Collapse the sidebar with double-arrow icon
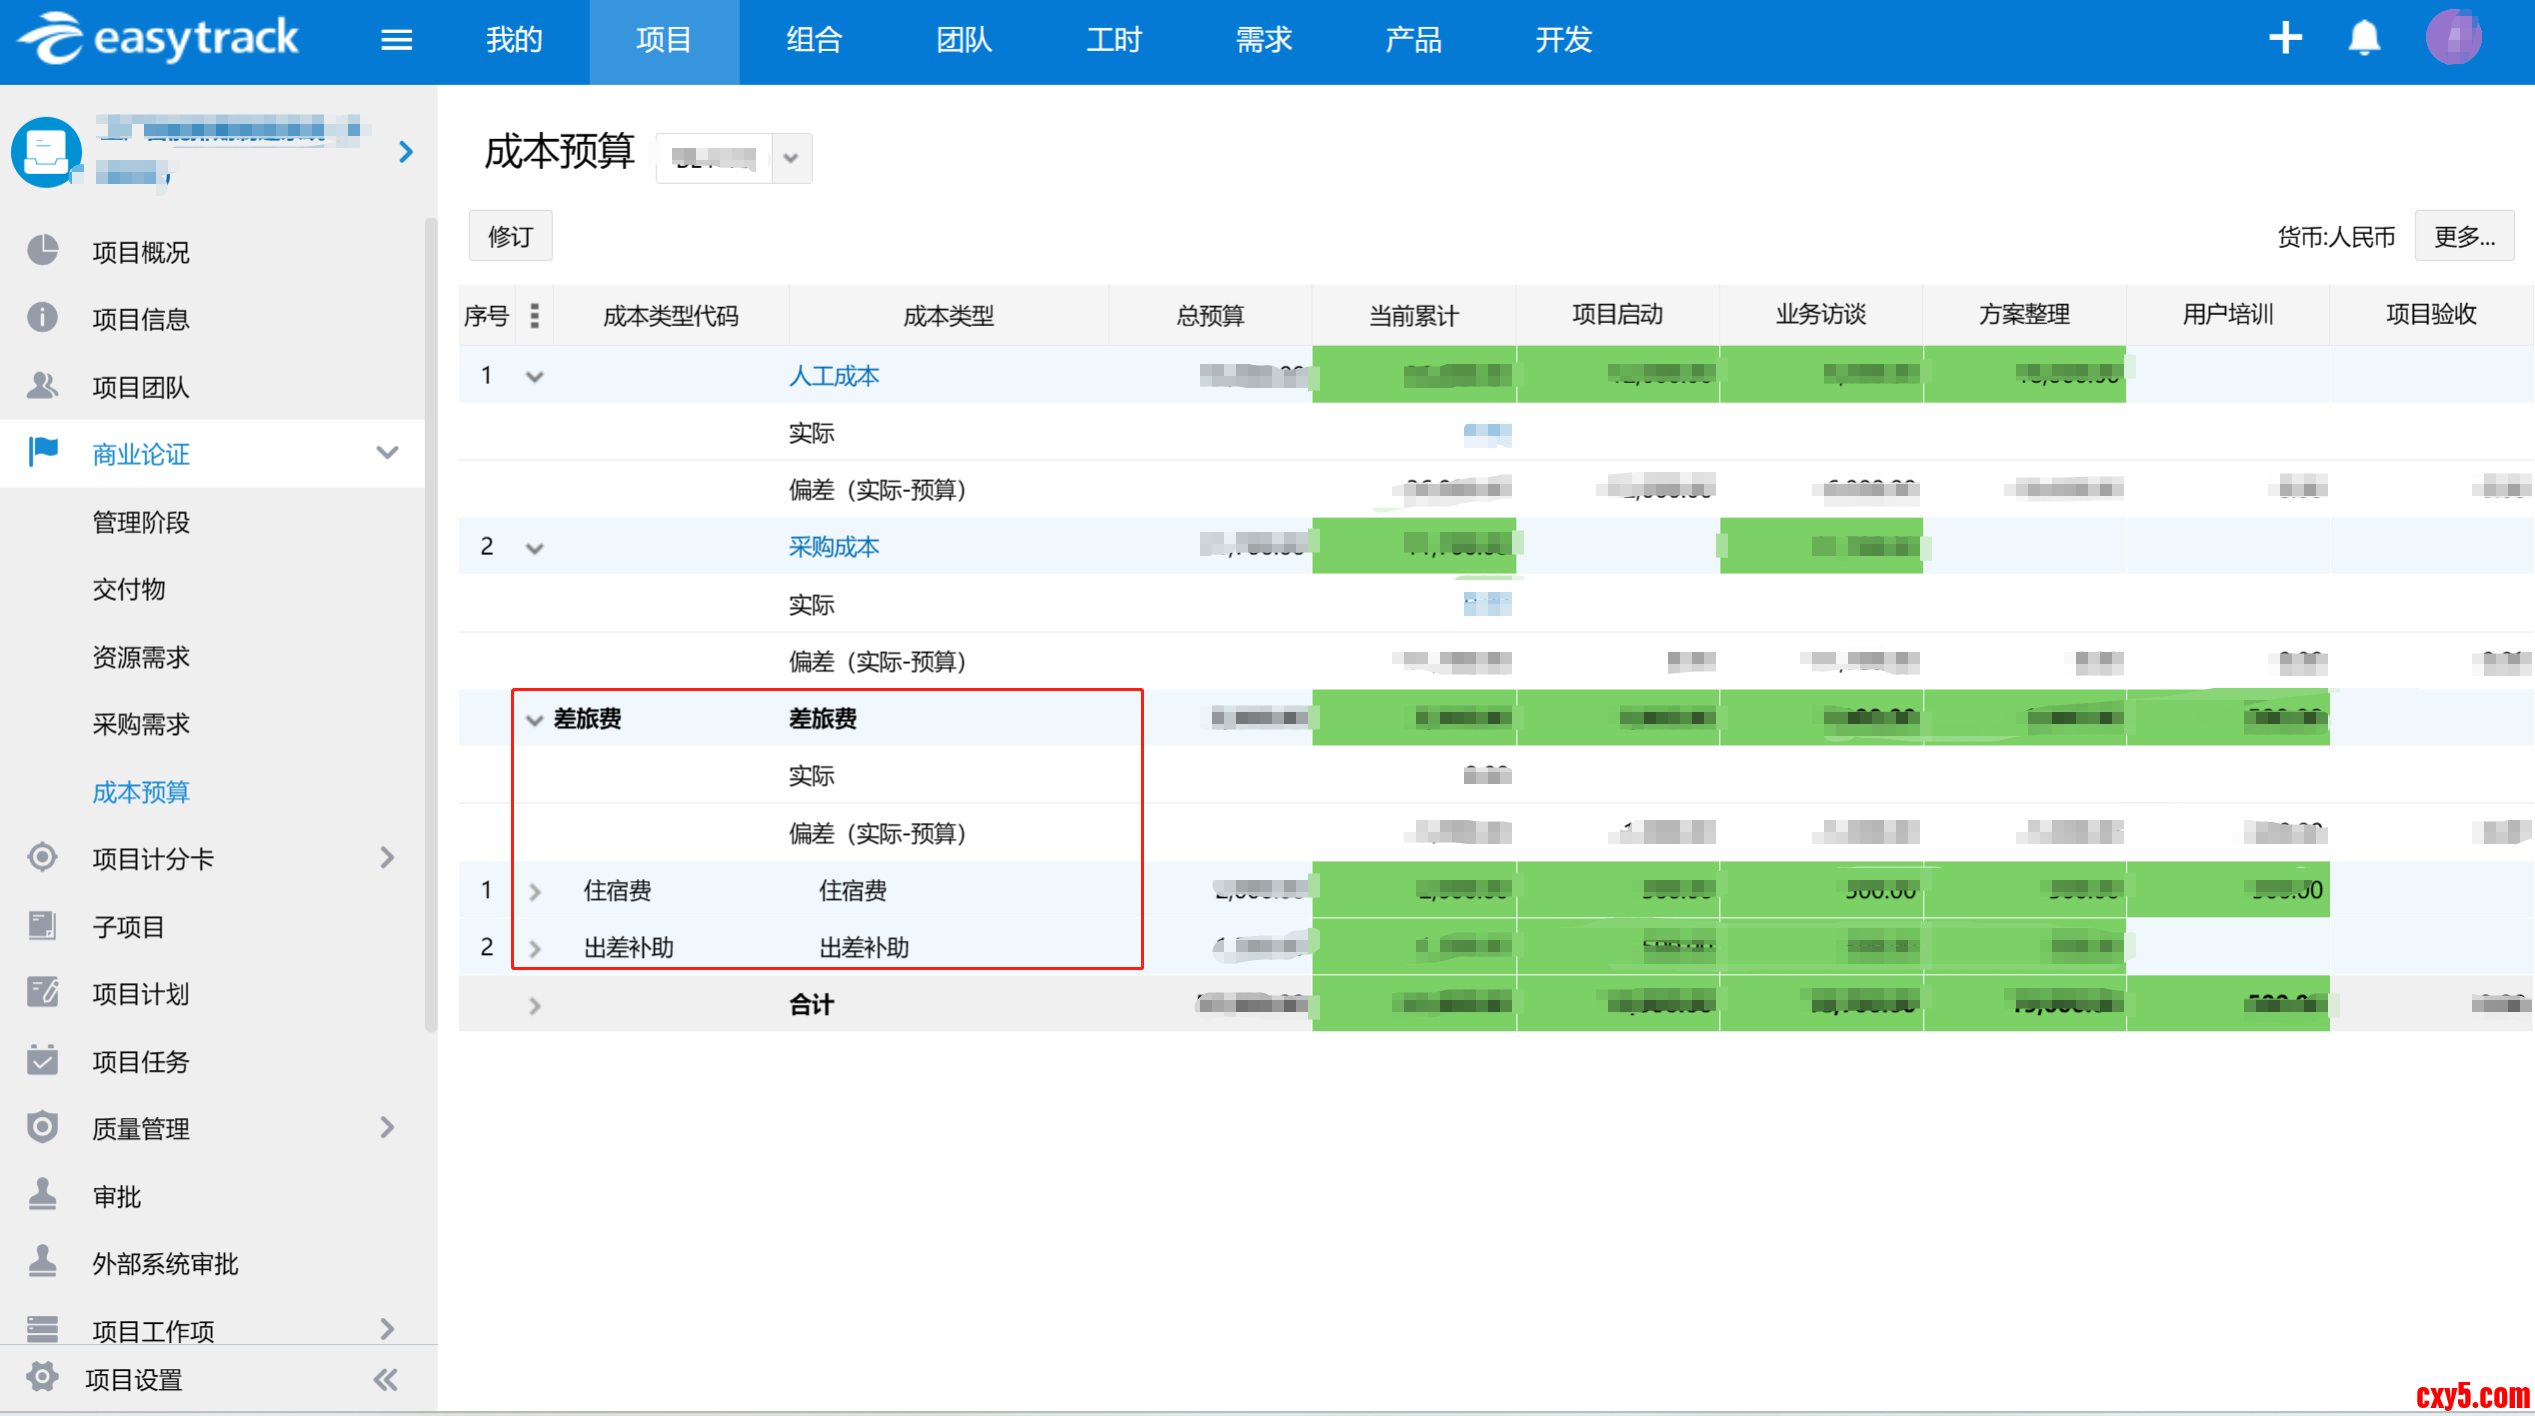 coord(386,1380)
